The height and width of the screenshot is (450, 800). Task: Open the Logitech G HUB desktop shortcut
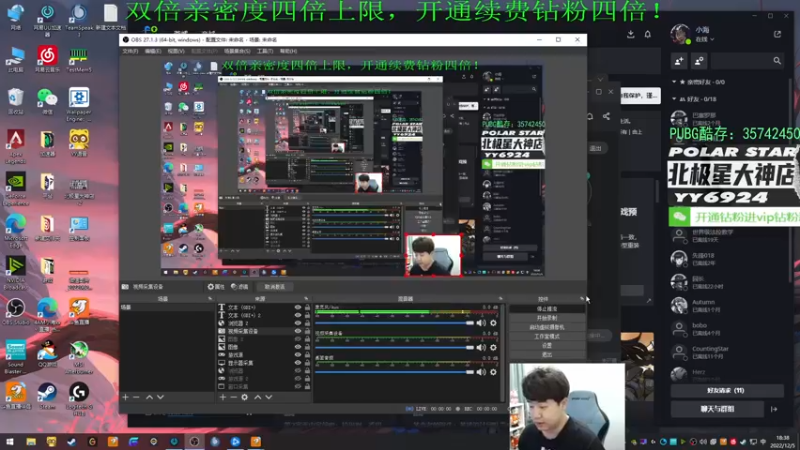coord(79,399)
